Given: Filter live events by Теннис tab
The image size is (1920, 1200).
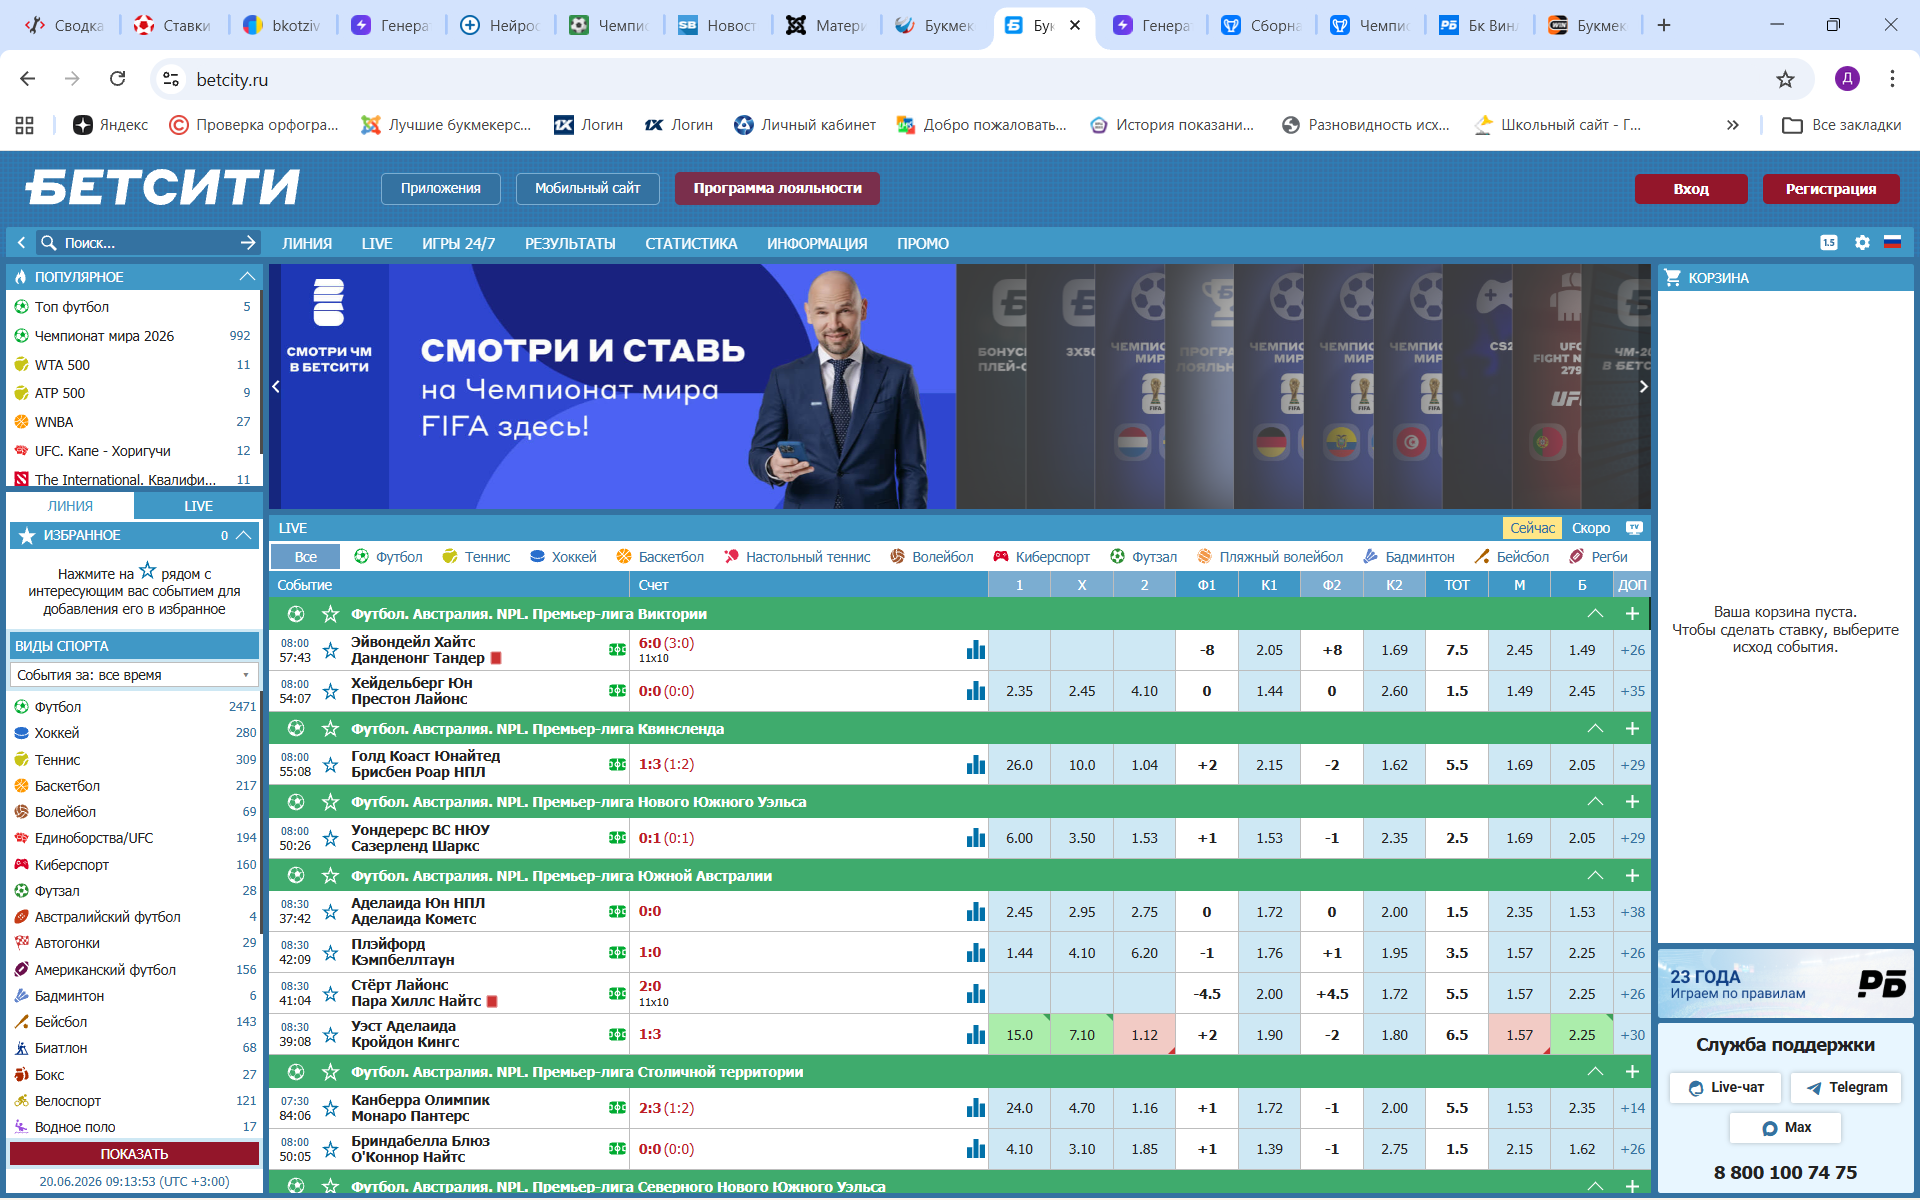Looking at the screenshot, I should point(477,557).
